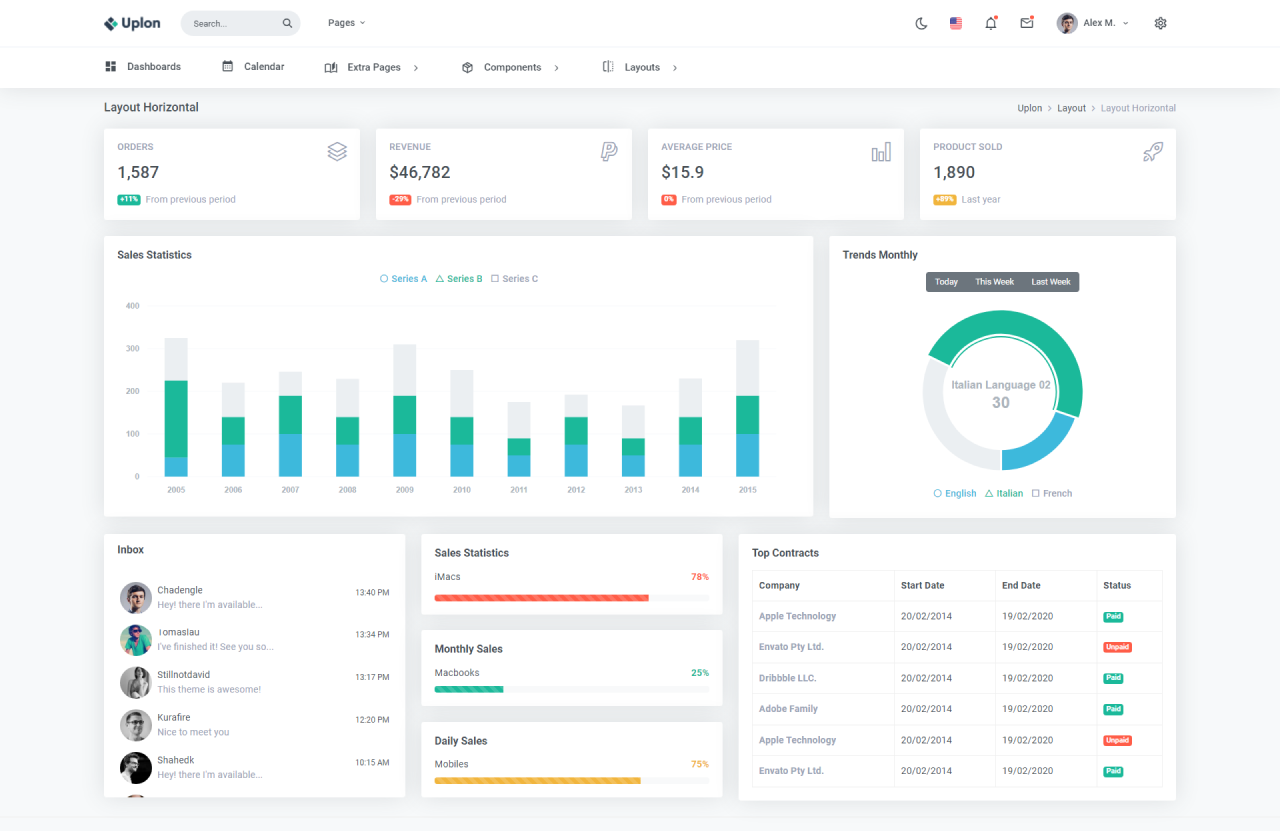The width and height of the screenshot is (1280, 831).
Task: Toggle Series A in chart legend
Action: click(x=404, y=279)
